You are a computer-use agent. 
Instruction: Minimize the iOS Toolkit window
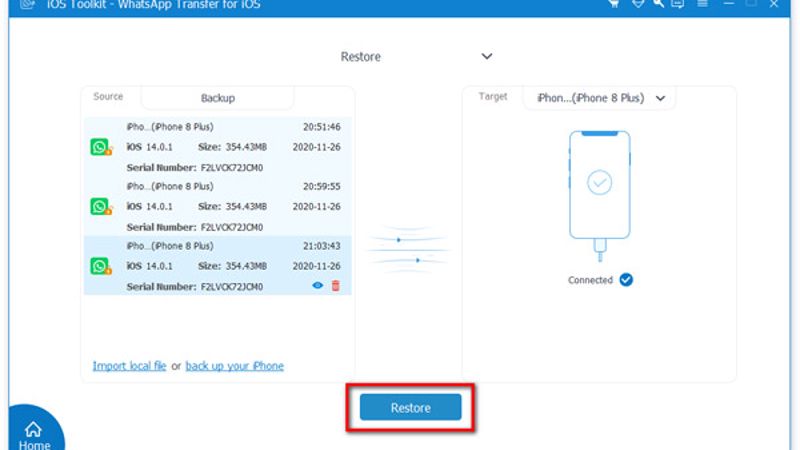tap(729, 3)
